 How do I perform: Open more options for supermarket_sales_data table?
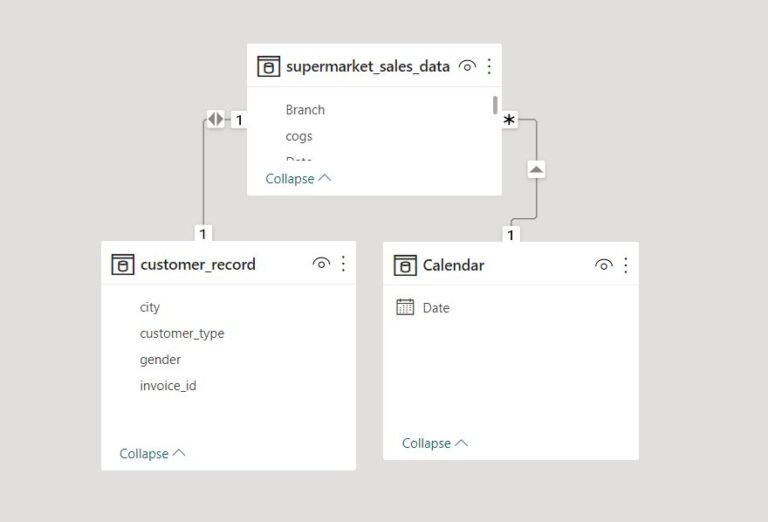489,67
